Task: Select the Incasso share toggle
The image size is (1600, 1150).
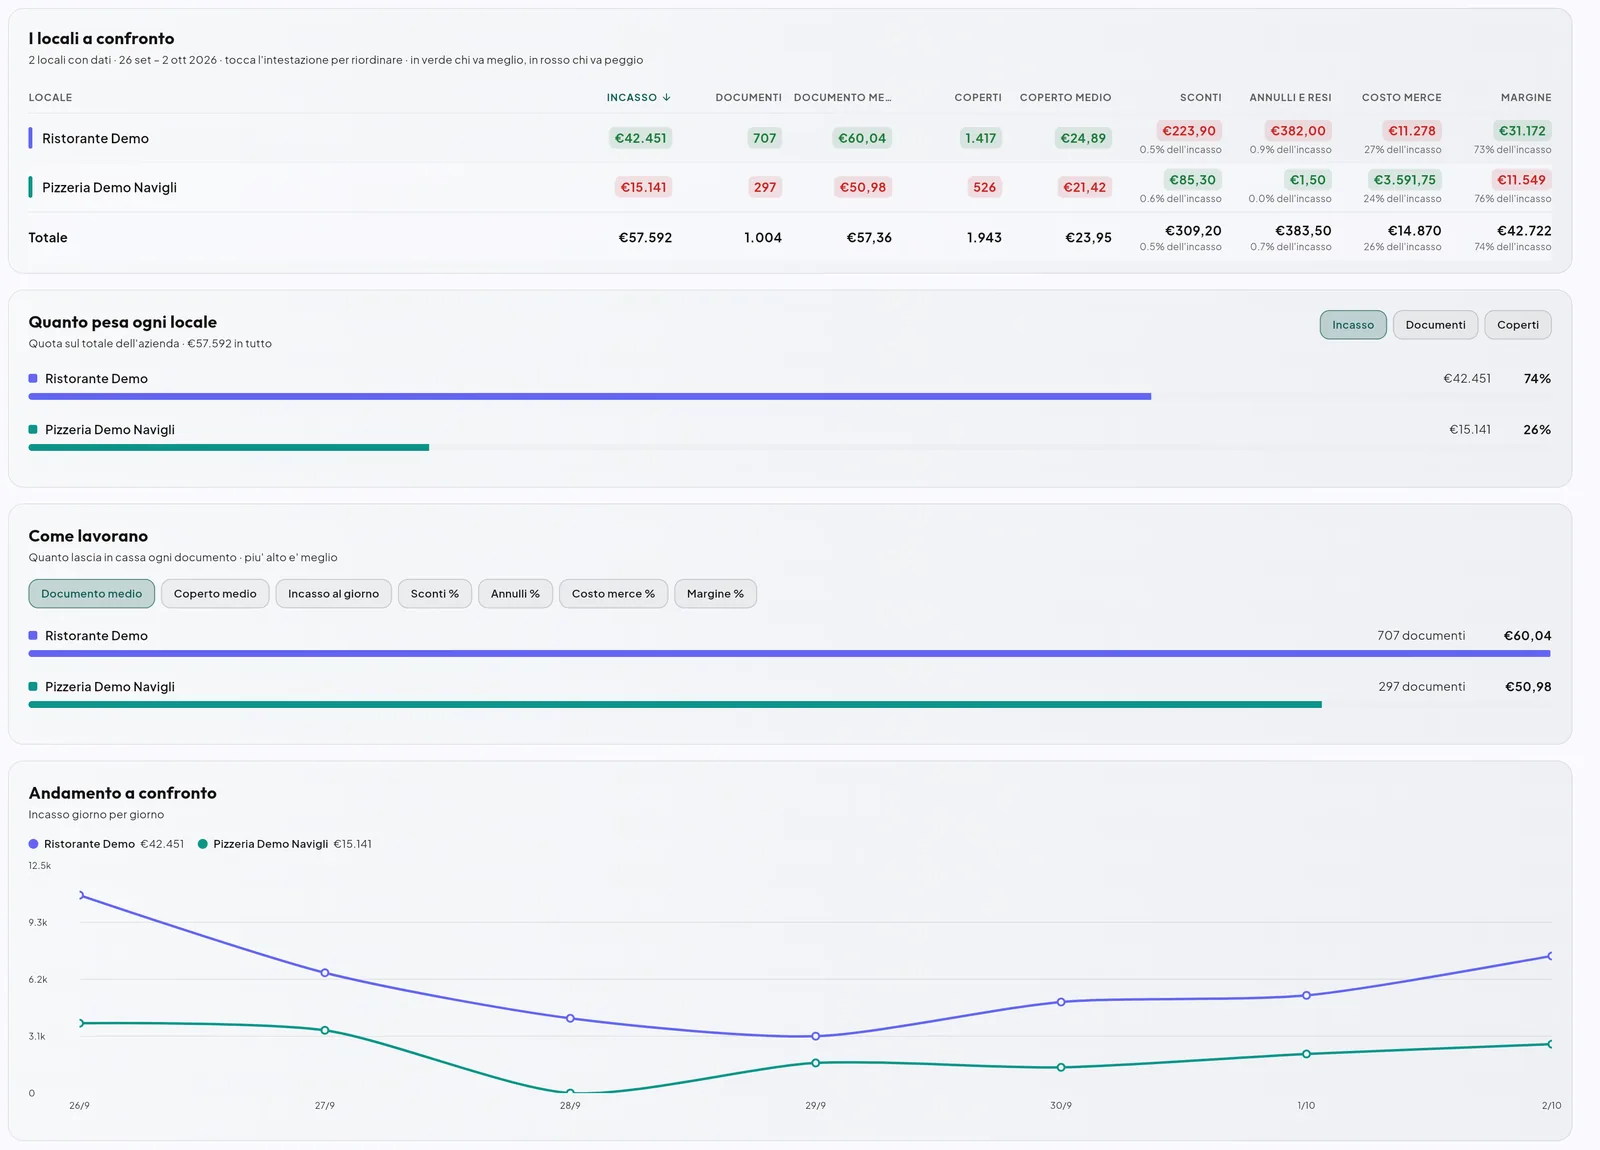Action: [x=1353, y=325]
